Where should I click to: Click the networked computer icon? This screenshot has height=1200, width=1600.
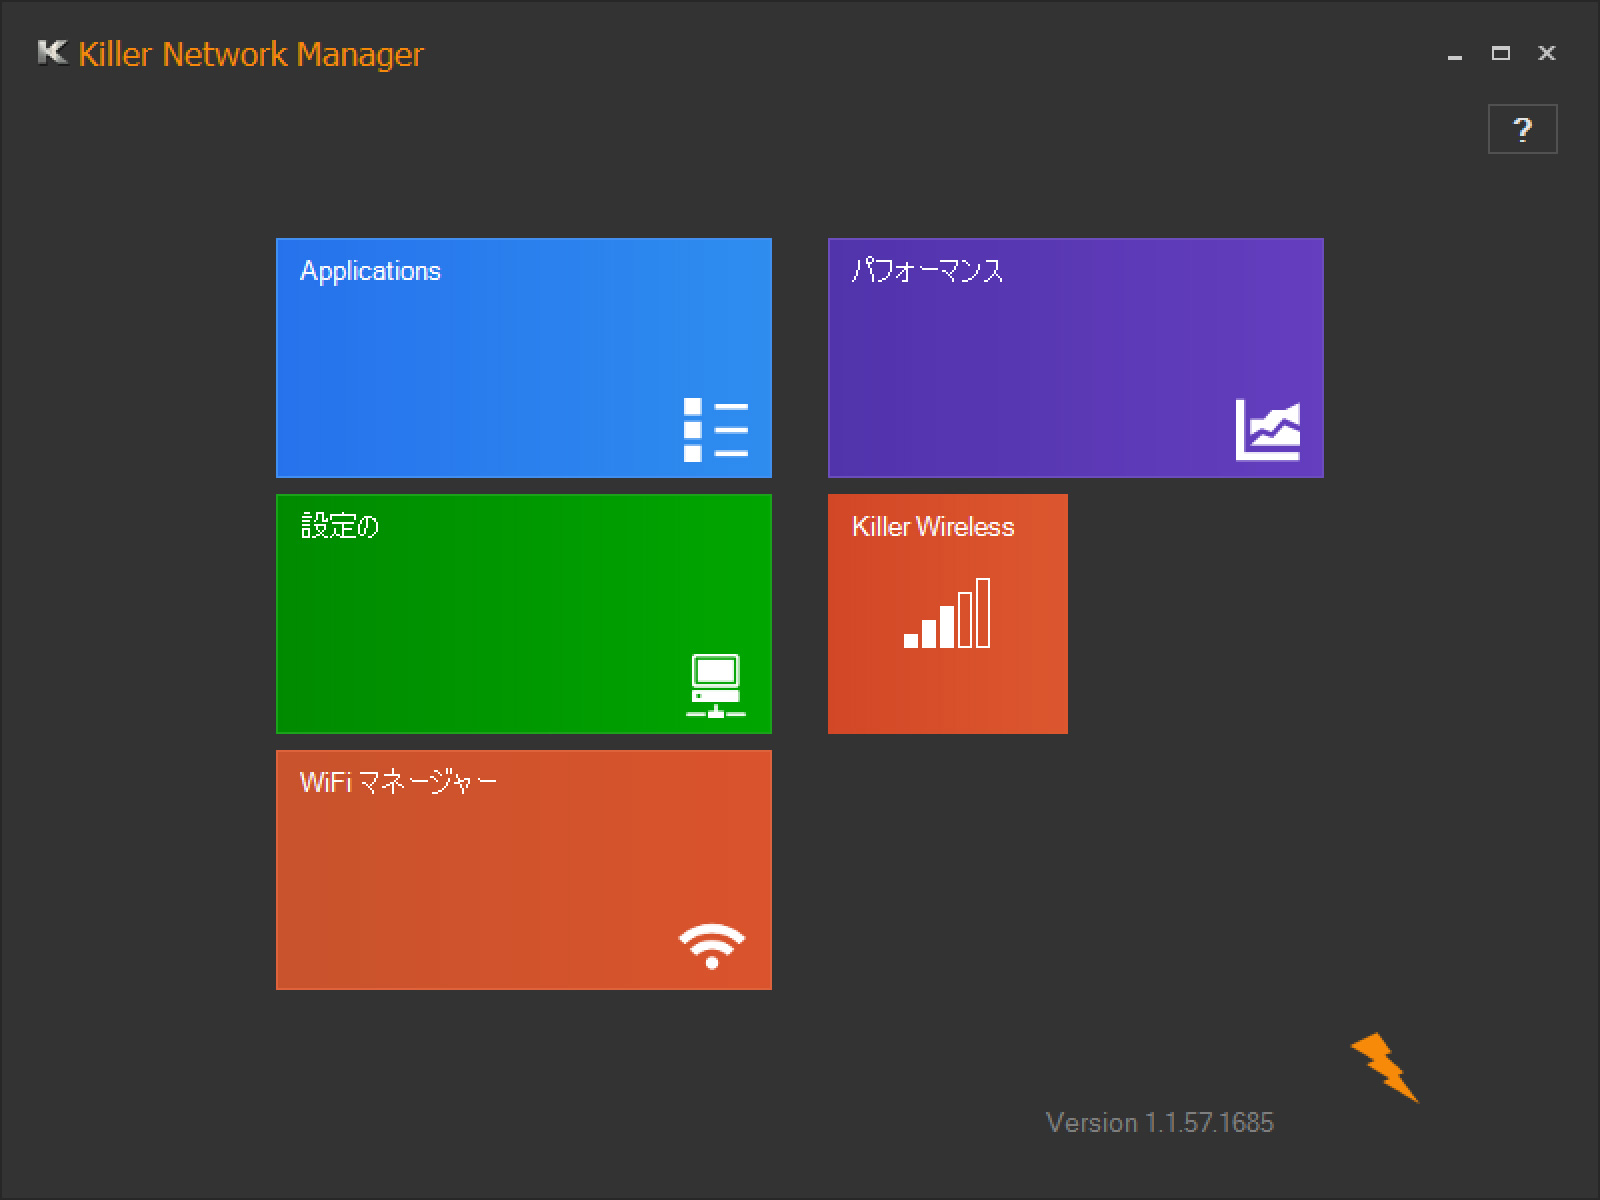click(716, 686)
